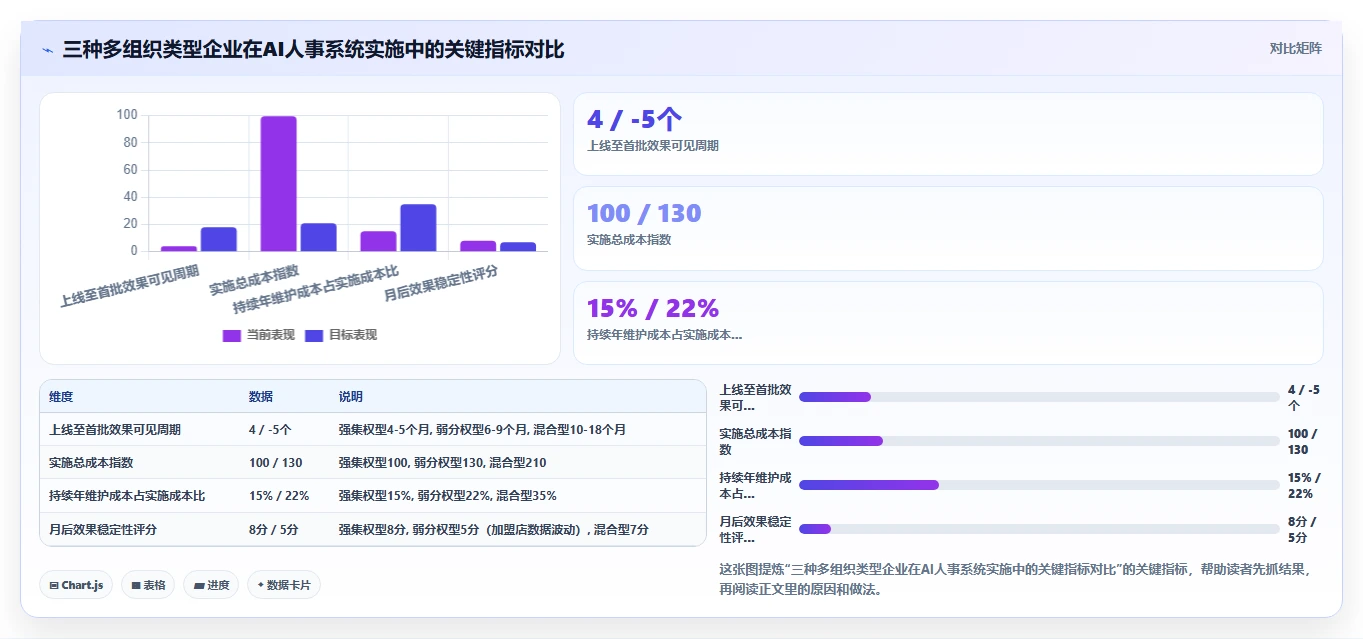Click the 100 tick label on the chart's y-axis

tap(127, 115)
